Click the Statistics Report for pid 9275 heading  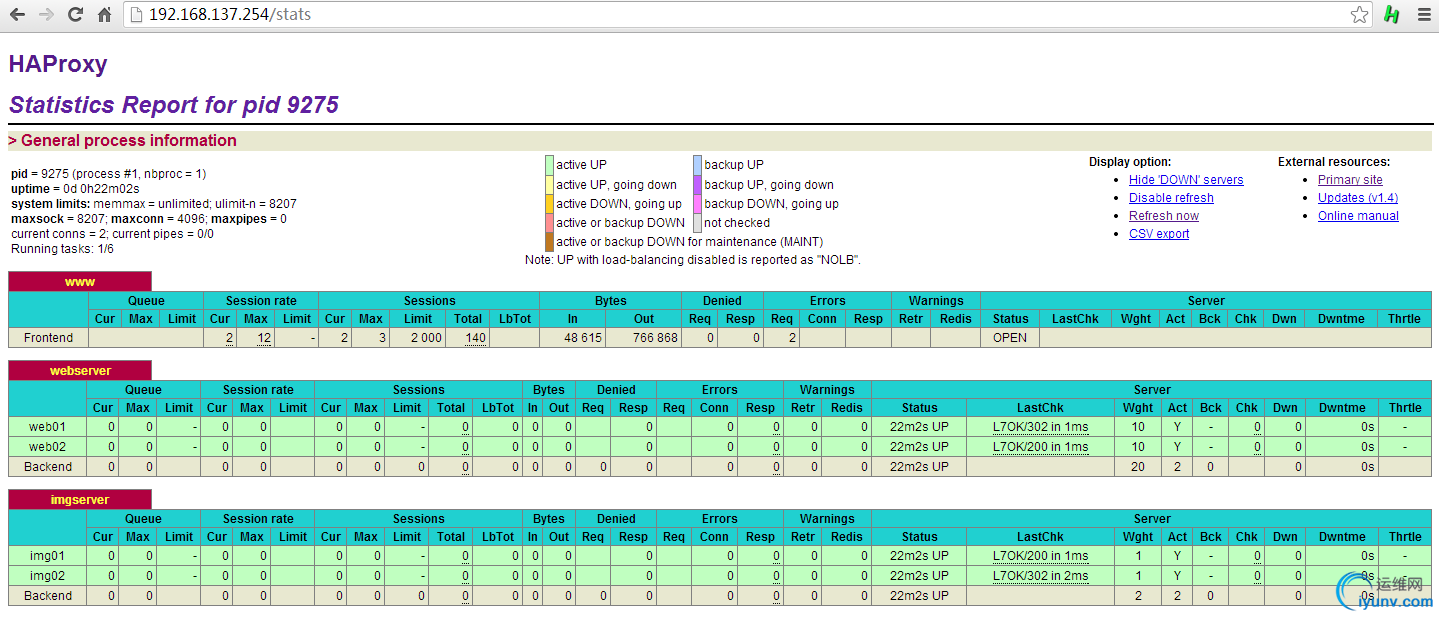pos(174,105)
